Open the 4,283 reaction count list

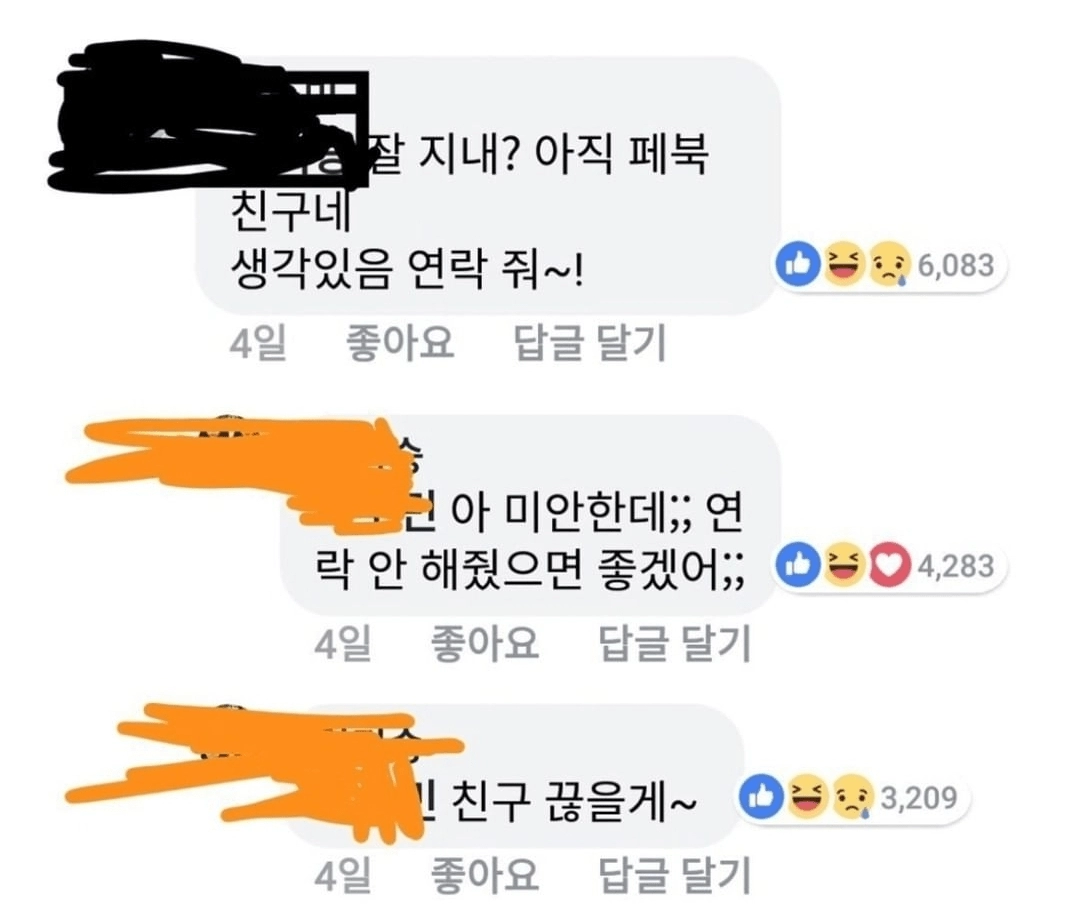click(x=956, y=566)
